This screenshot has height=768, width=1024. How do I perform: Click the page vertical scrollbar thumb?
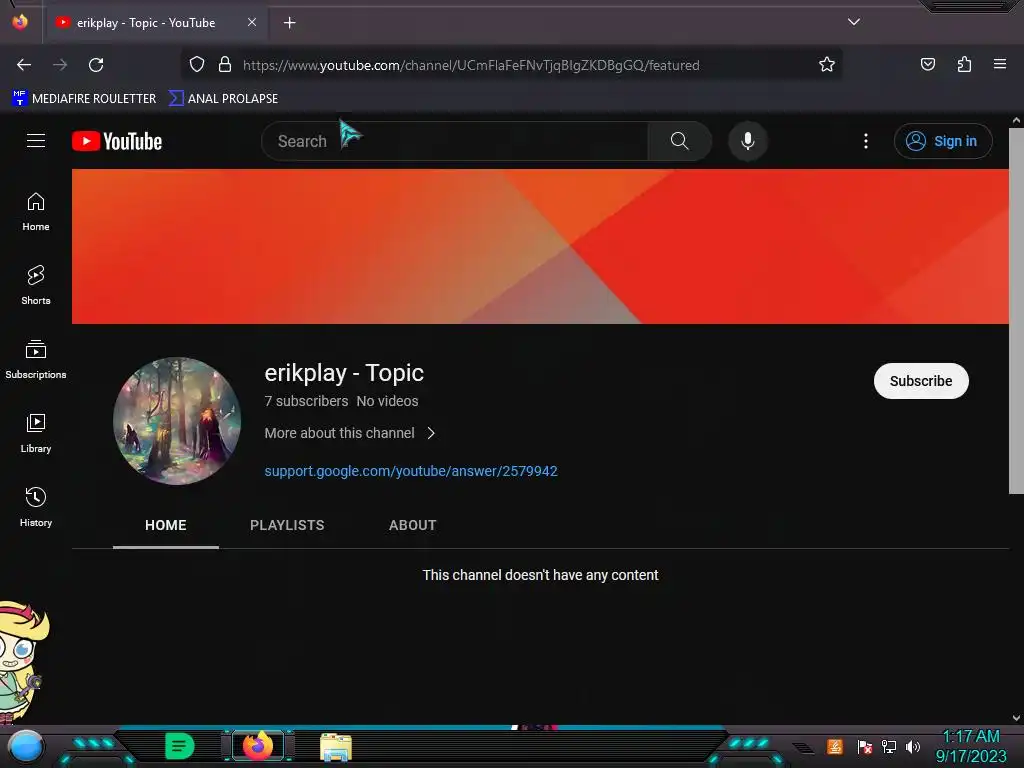(1016, 310)
